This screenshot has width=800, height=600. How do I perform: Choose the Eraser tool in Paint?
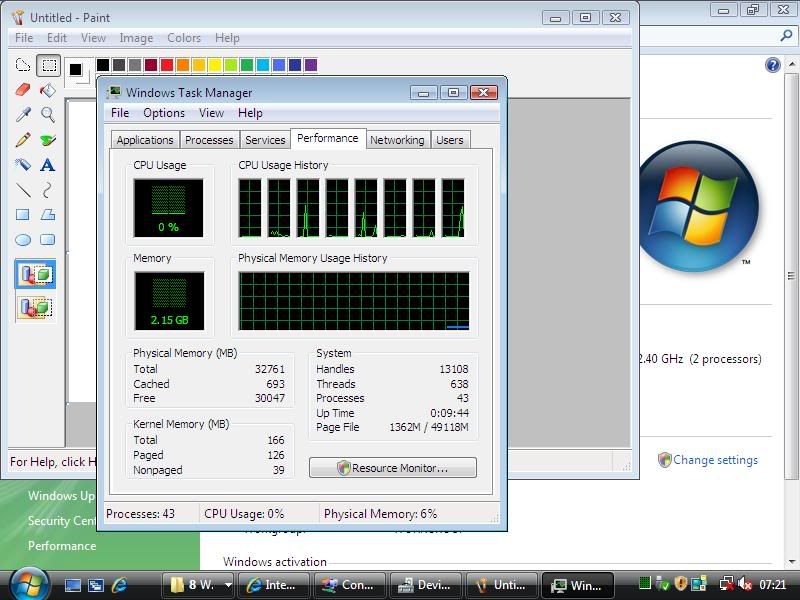pyautogui.click(x=23, y=90)
